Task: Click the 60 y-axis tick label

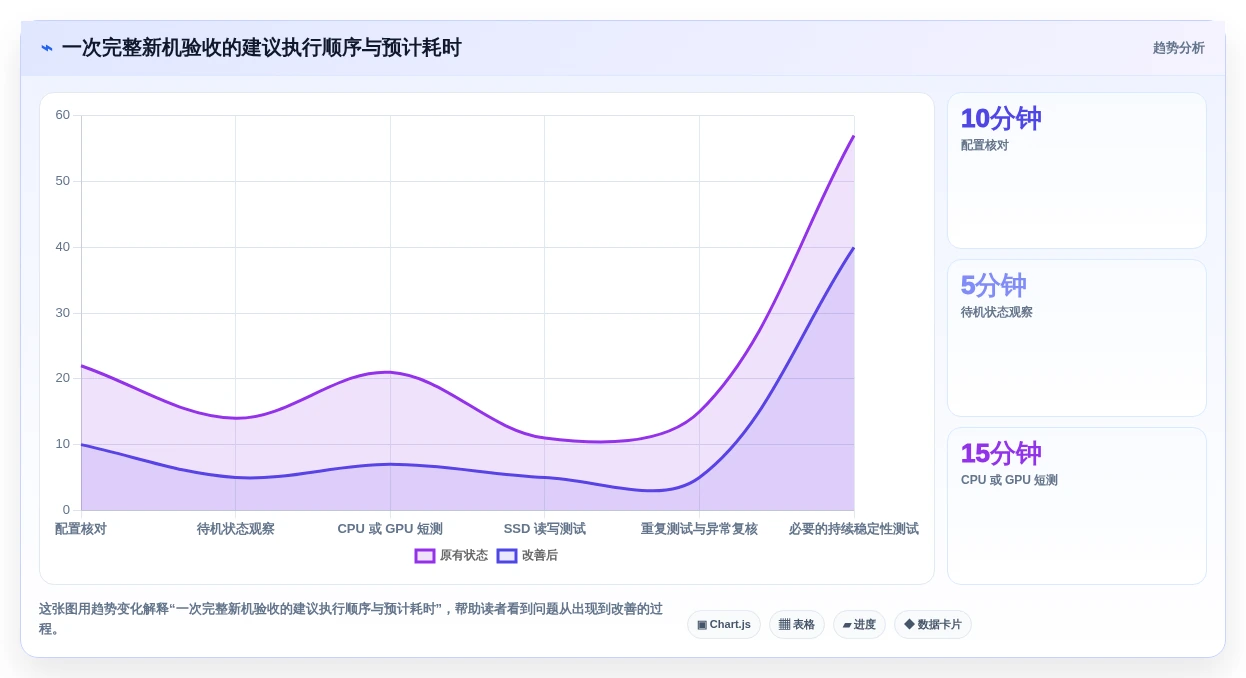Action: click(x=63, y=115)
